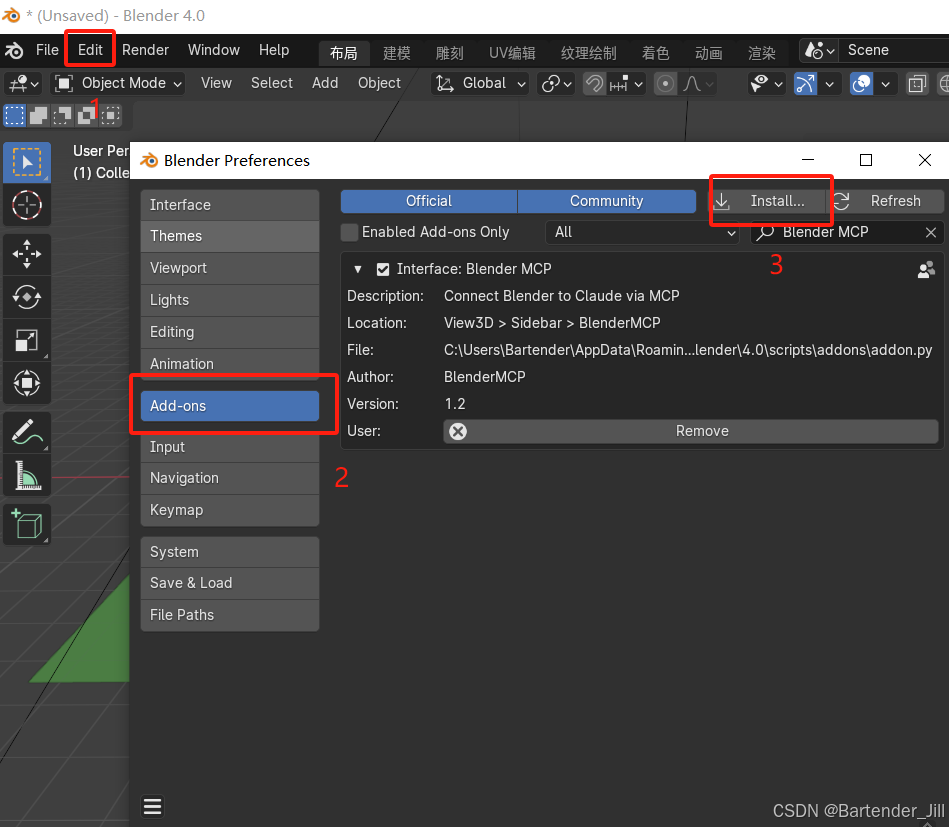Click the Set new selection mode icon
The height and width of the screenshot is (827, 949).
(15, 115)
